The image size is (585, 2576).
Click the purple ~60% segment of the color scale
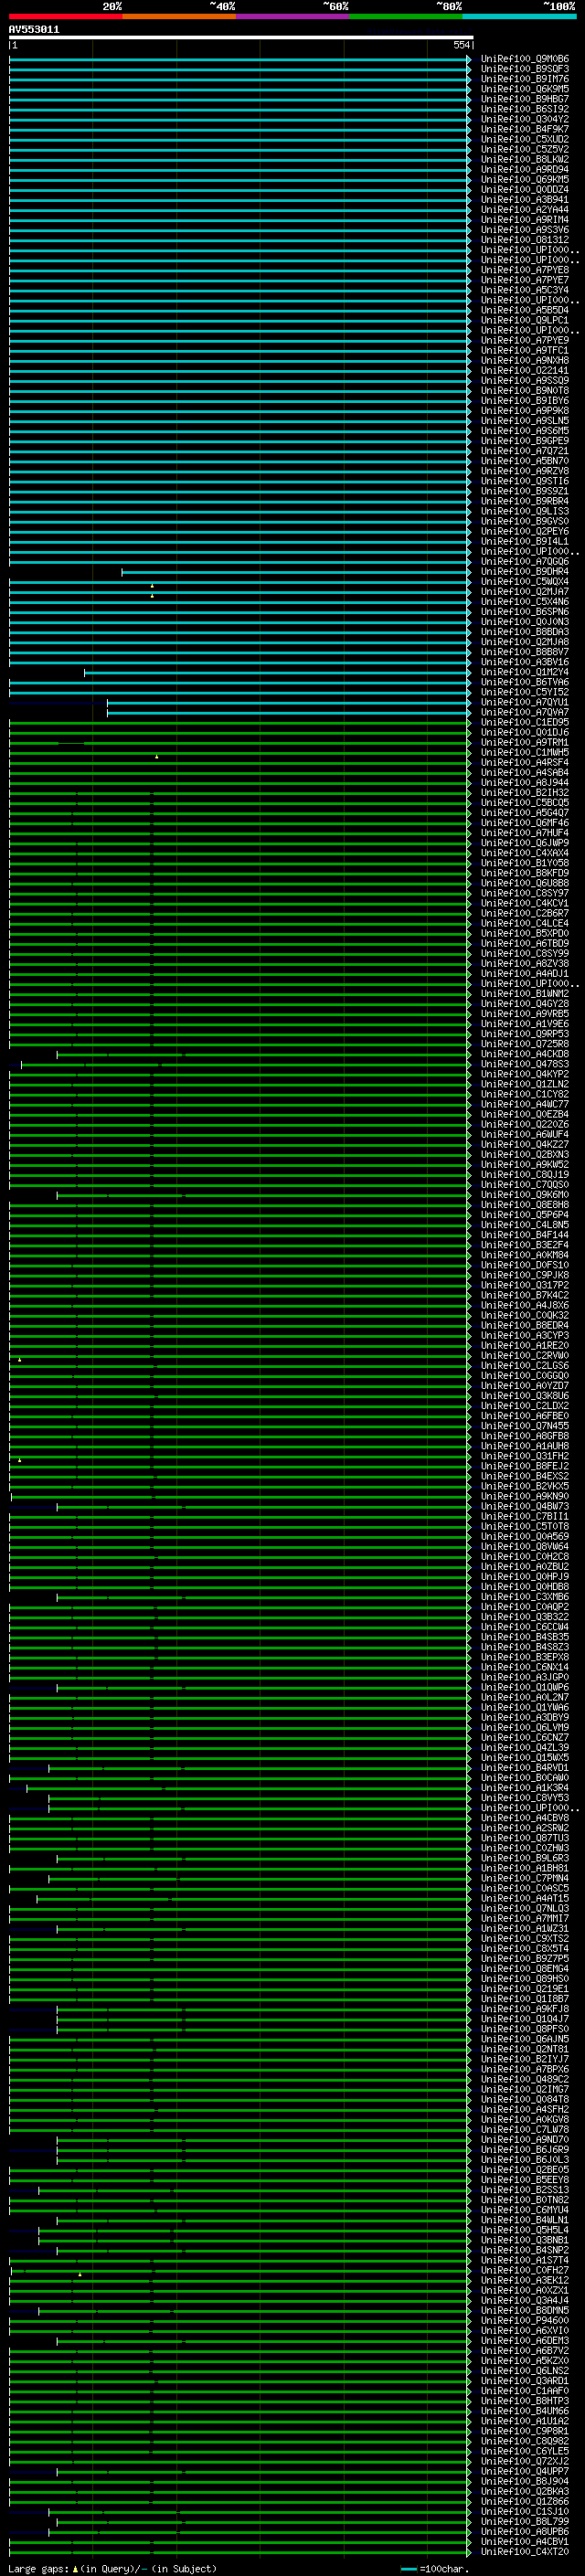pos(293,16)
